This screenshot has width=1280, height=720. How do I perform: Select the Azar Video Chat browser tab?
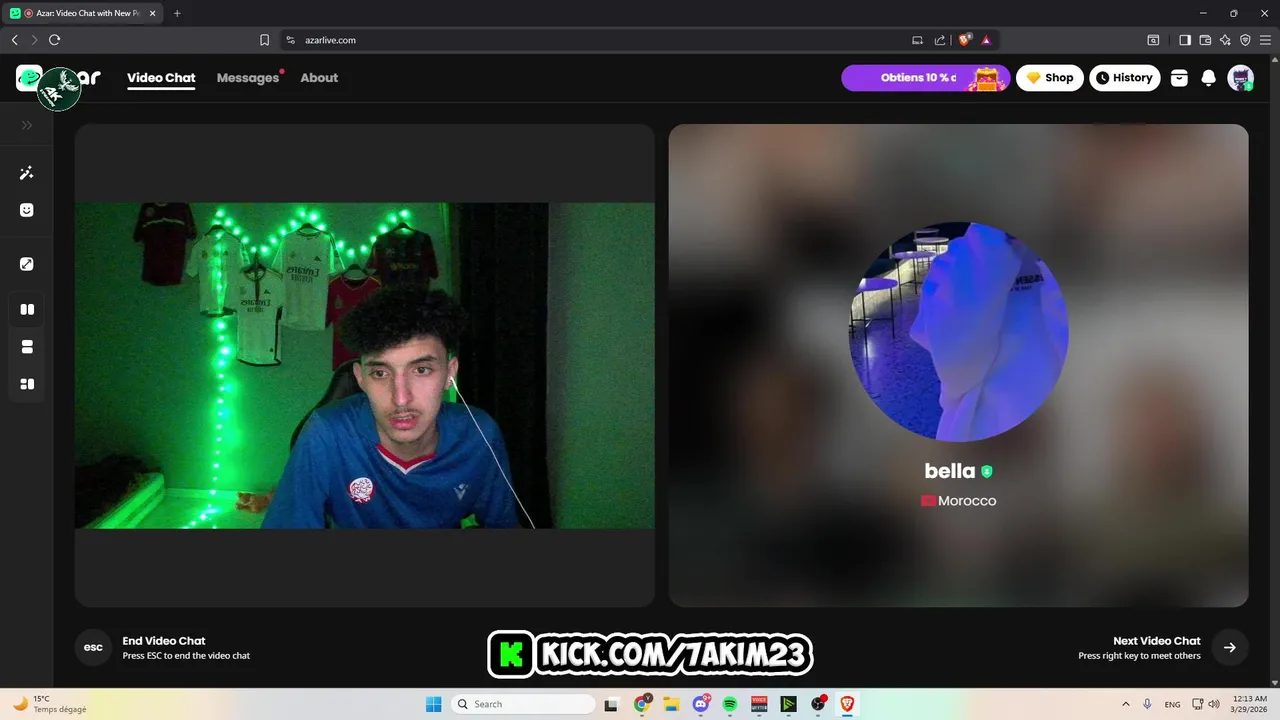[x=85, y=13]
